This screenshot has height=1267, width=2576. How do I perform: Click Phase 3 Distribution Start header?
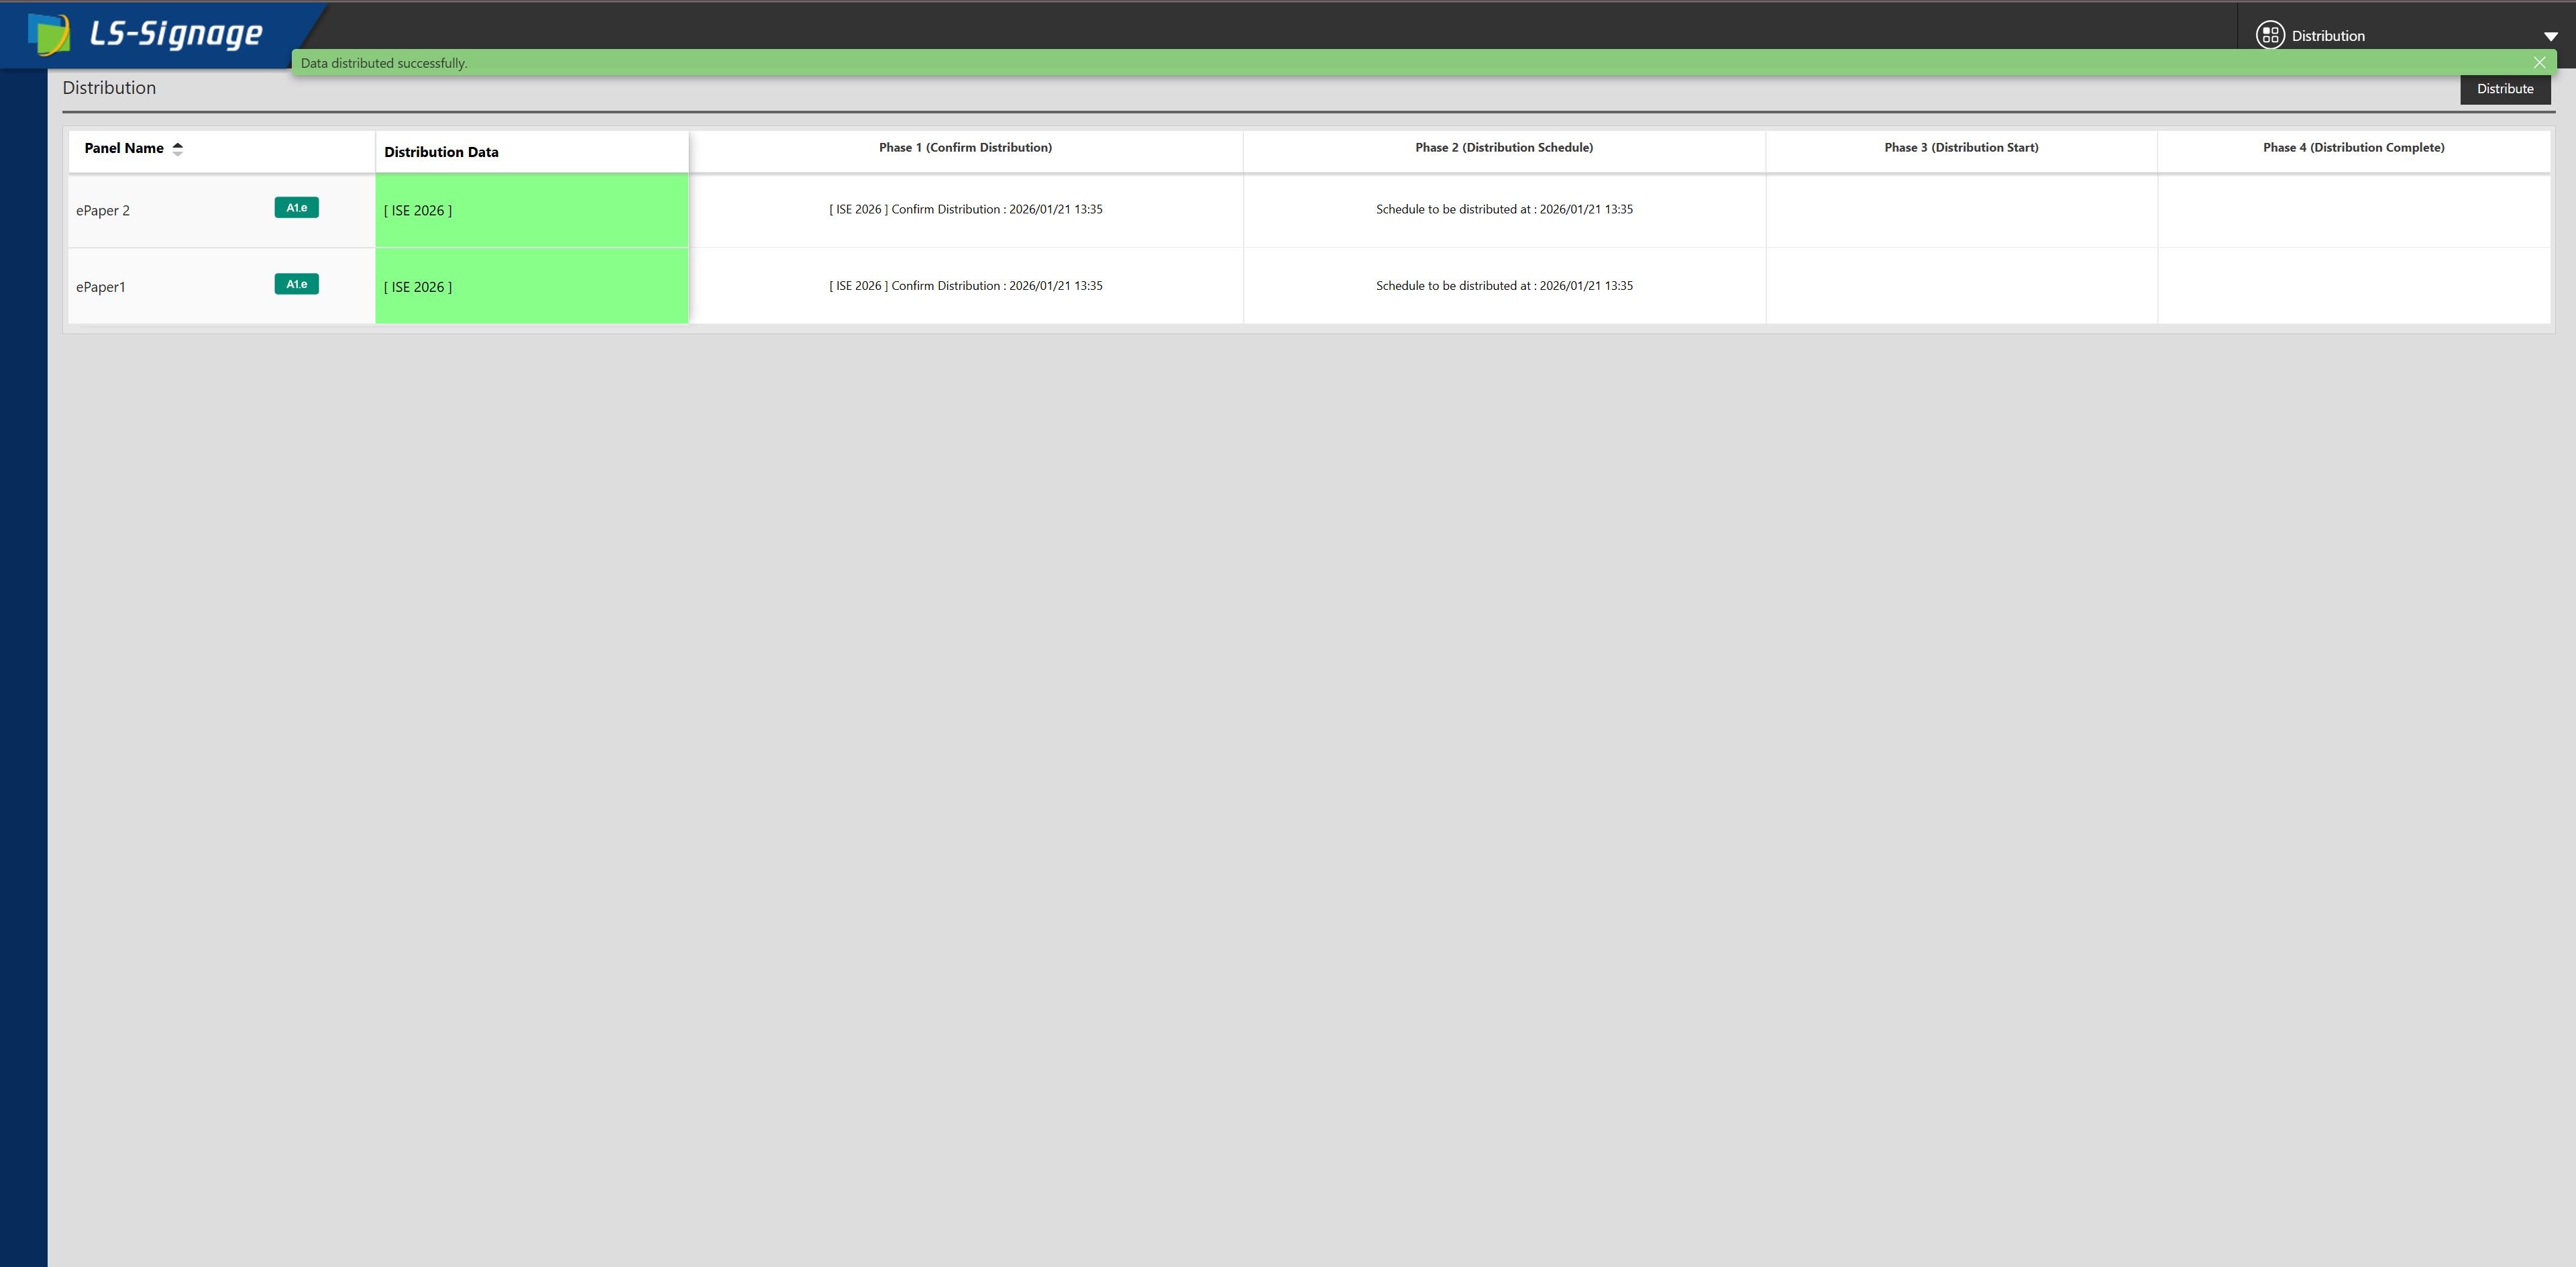click(x=1960, y=148)
